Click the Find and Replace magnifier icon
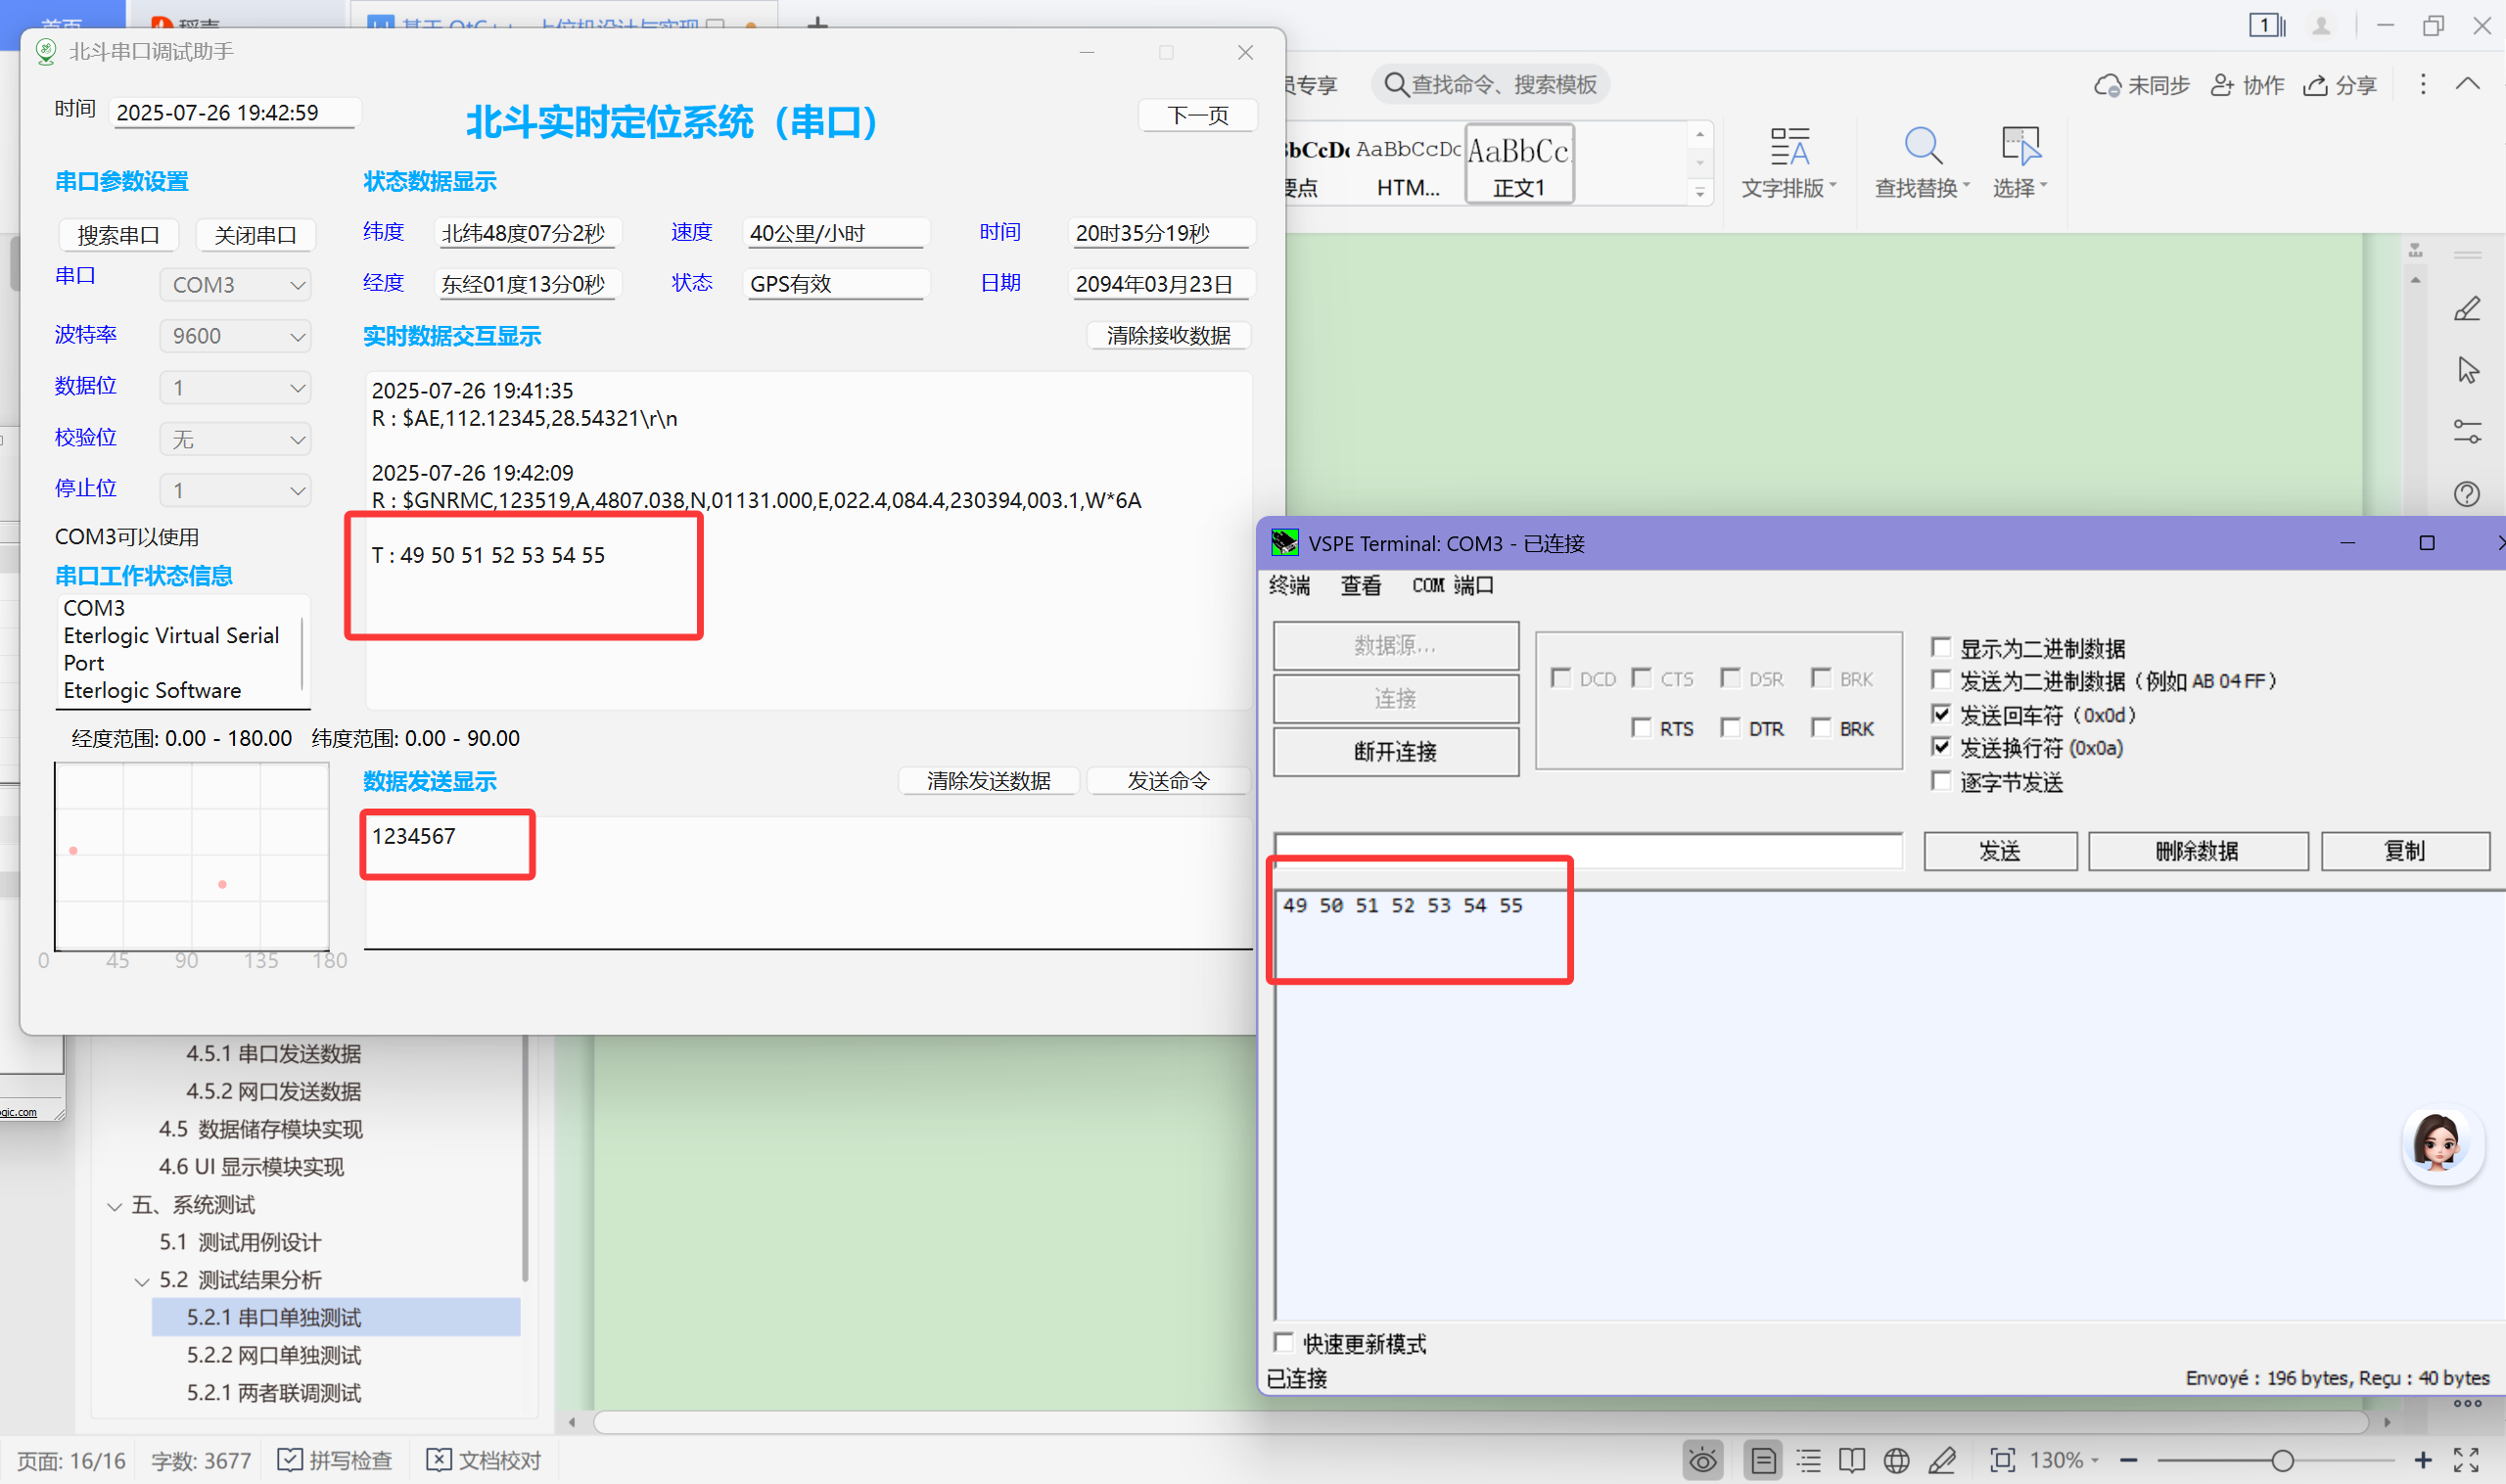 click(1921, 147)
